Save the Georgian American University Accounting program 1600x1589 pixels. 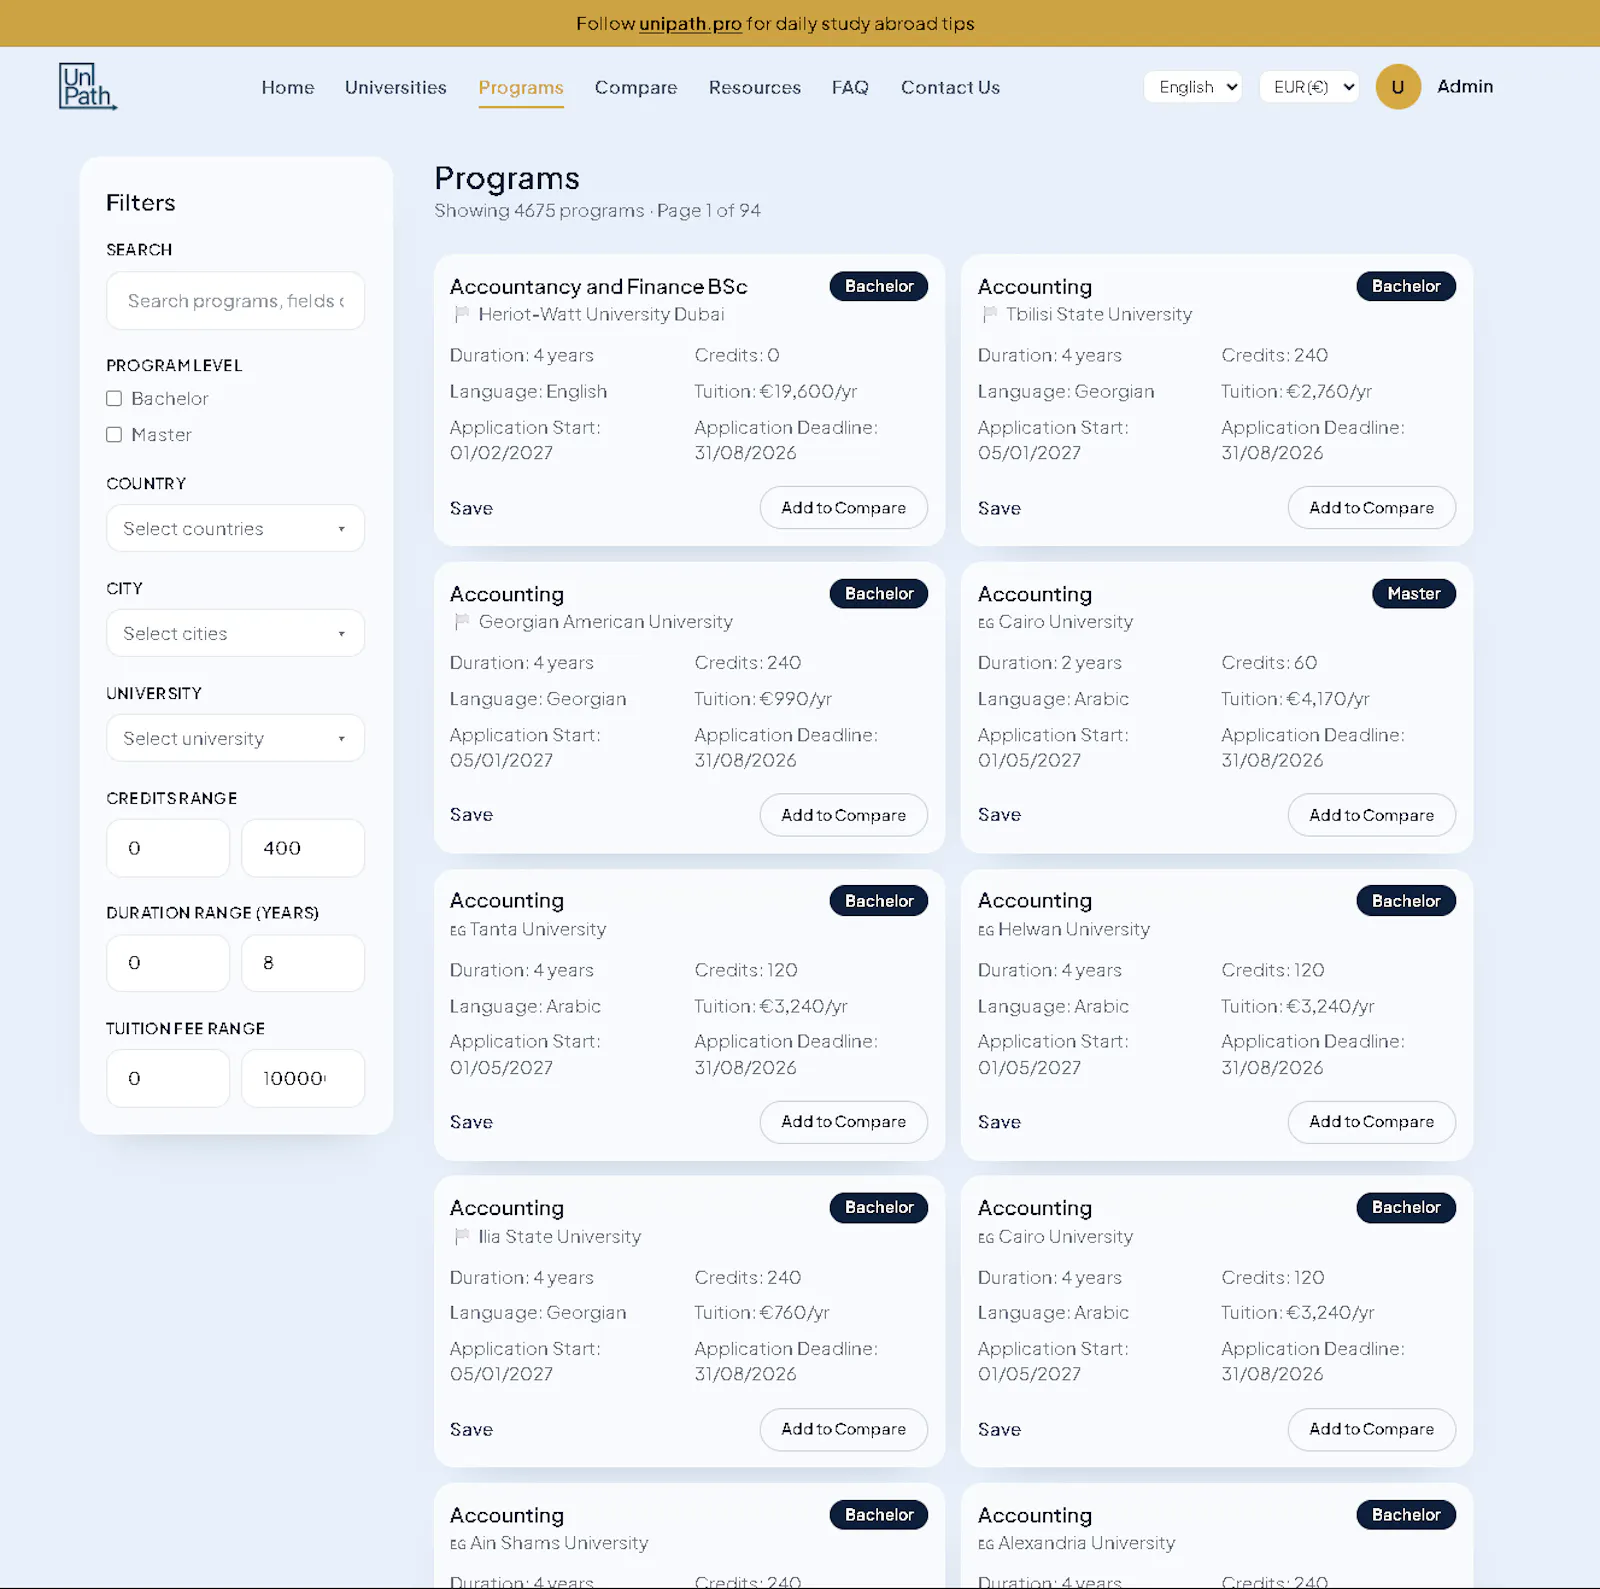[471, 815]
